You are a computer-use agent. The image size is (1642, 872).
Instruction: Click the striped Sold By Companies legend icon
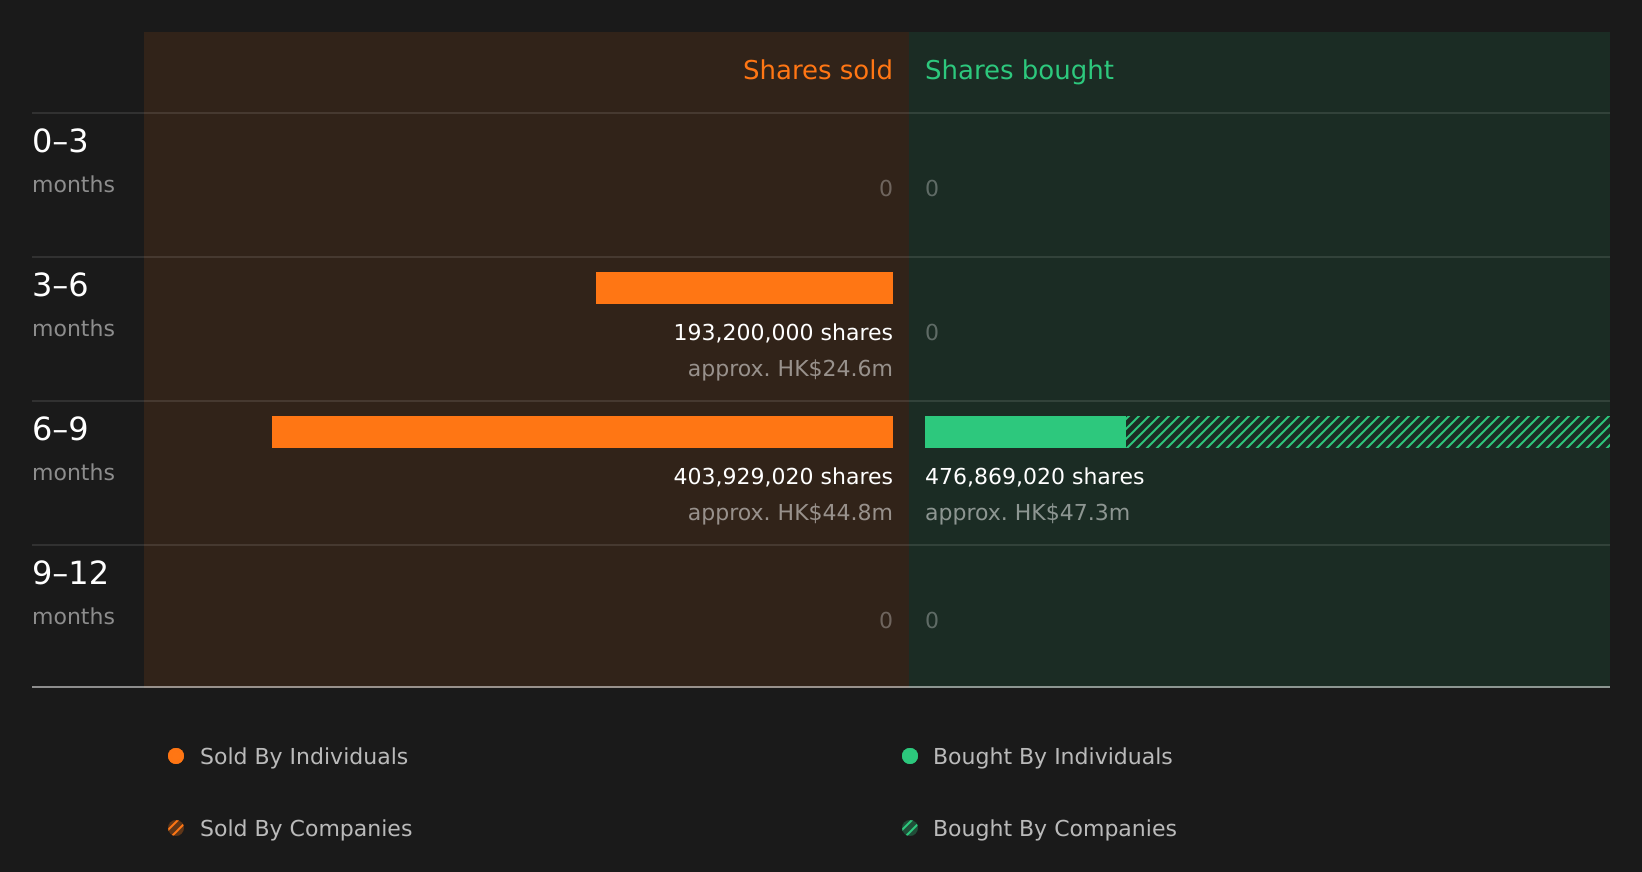(176, 828)
